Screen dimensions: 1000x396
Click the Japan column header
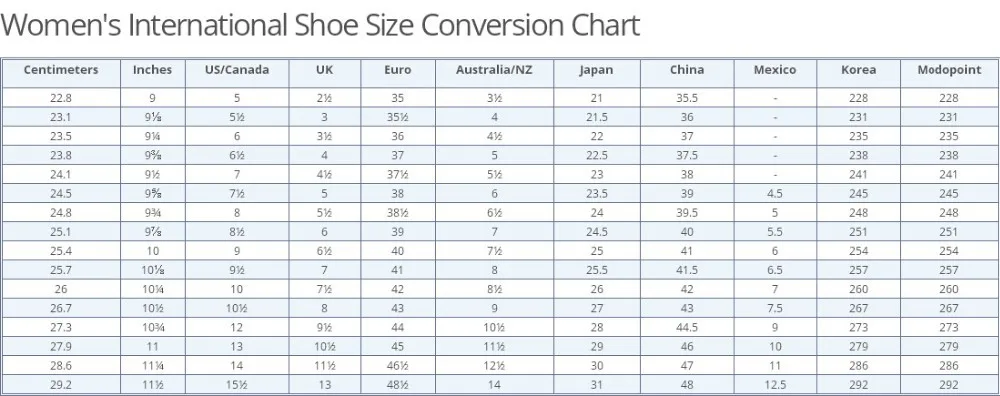pos(596,70)
